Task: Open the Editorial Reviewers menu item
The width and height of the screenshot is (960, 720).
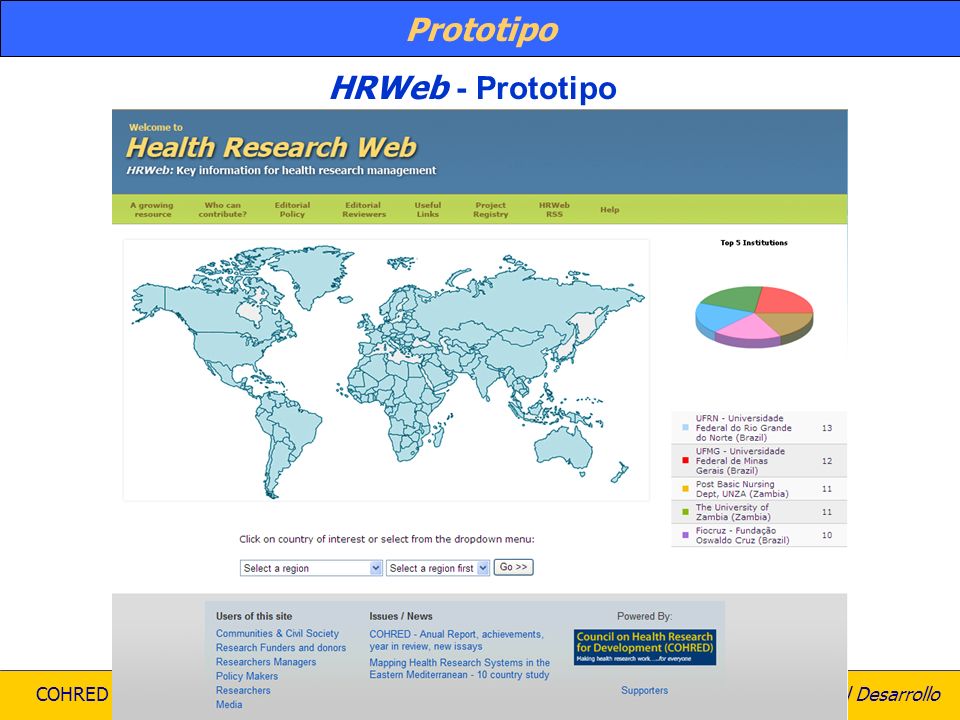Action: (364, 210)
